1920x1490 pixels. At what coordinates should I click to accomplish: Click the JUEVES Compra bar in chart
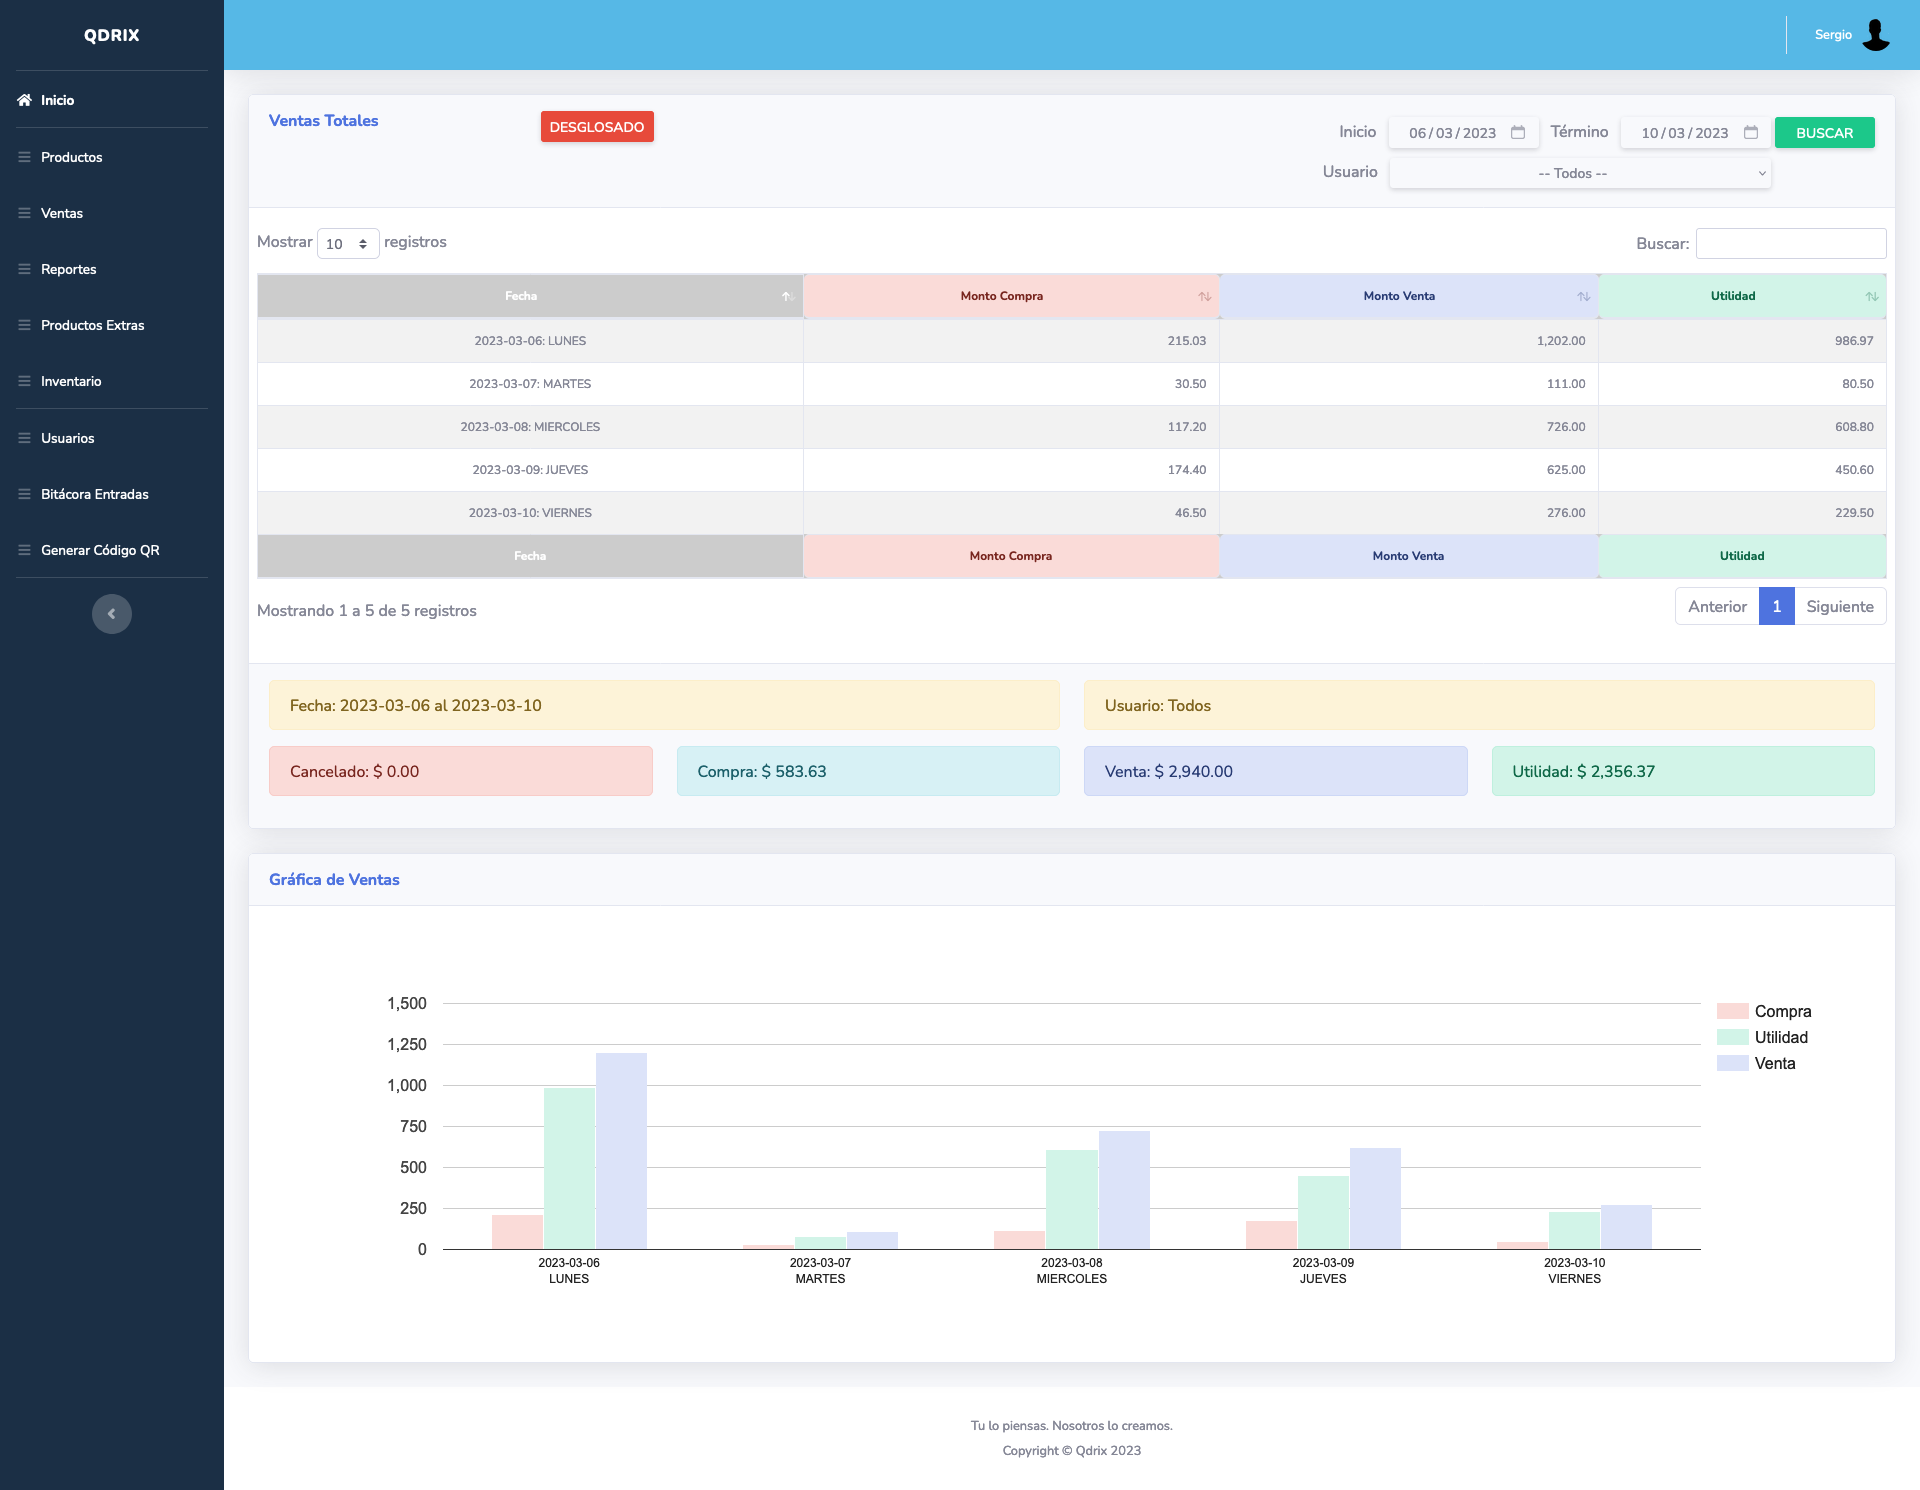1271,1235
